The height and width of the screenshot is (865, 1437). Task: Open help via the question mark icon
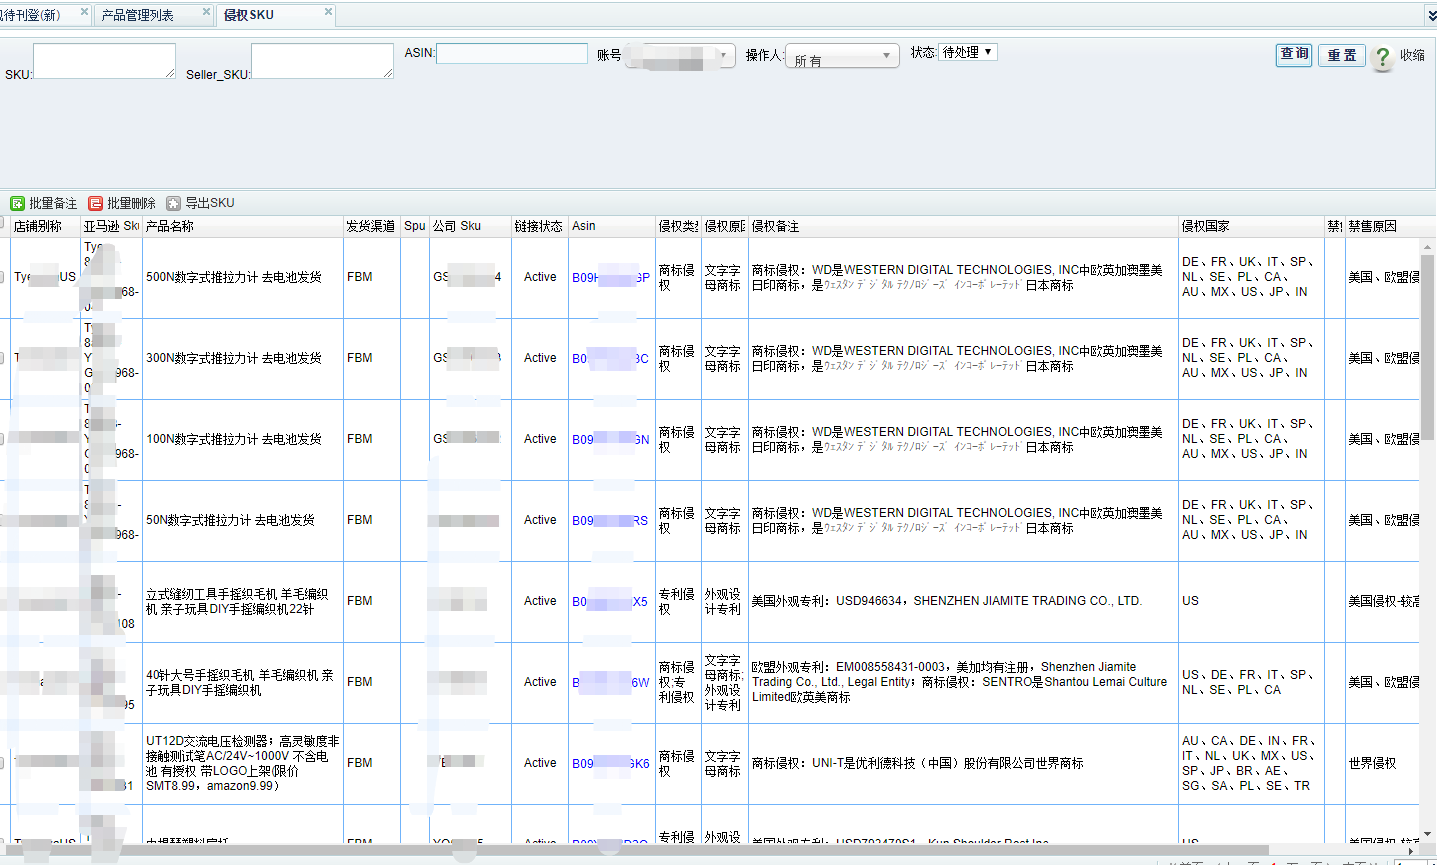[1382, 57]
